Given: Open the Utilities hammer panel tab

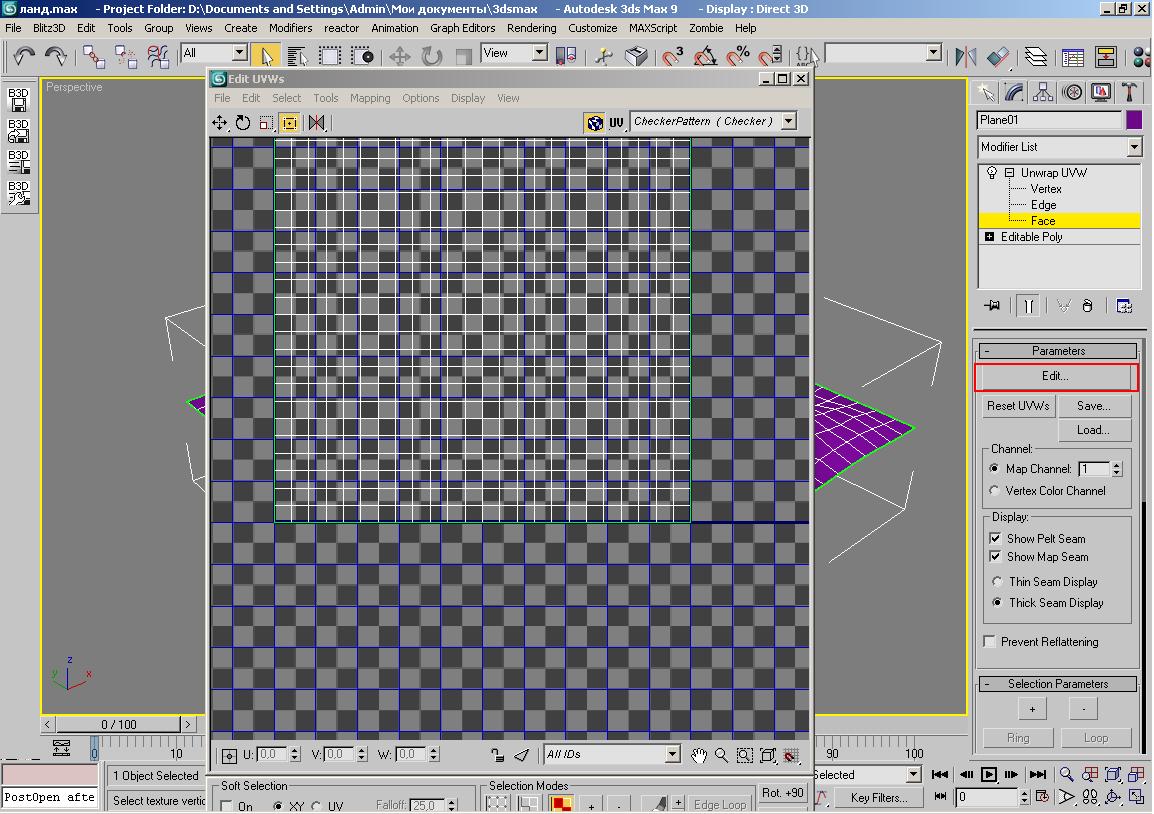Looking at the screenshot, I should point(1129,93).
